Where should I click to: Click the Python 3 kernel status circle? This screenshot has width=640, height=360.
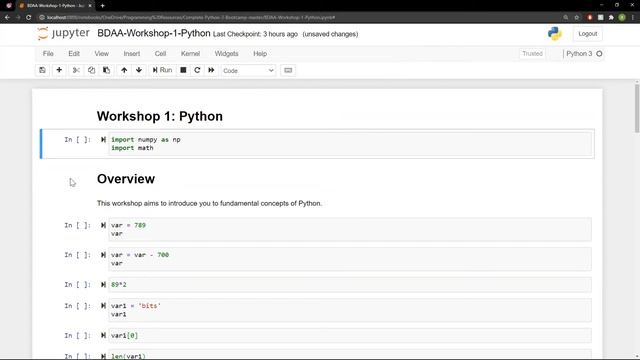(599, 53)
